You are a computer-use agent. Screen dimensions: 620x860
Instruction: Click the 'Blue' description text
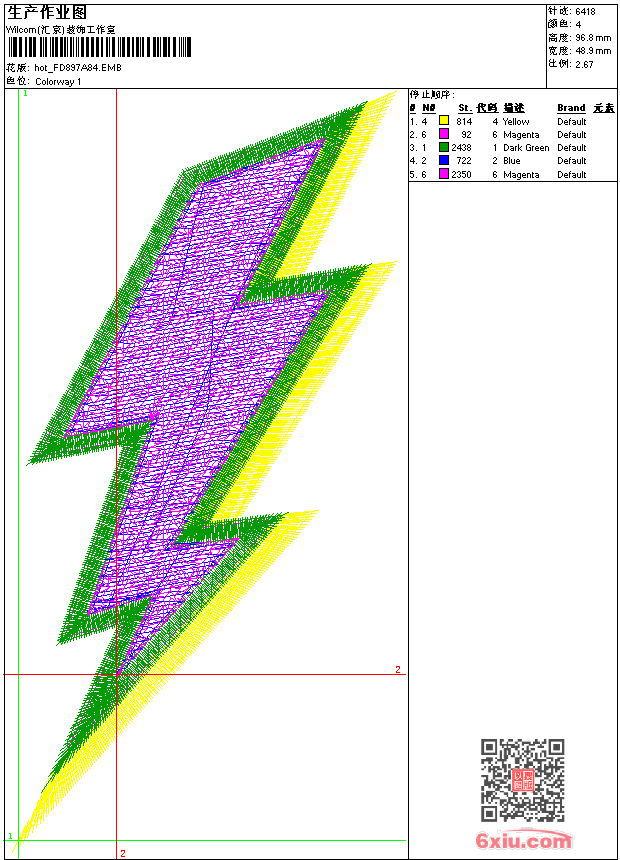(511, 161)
